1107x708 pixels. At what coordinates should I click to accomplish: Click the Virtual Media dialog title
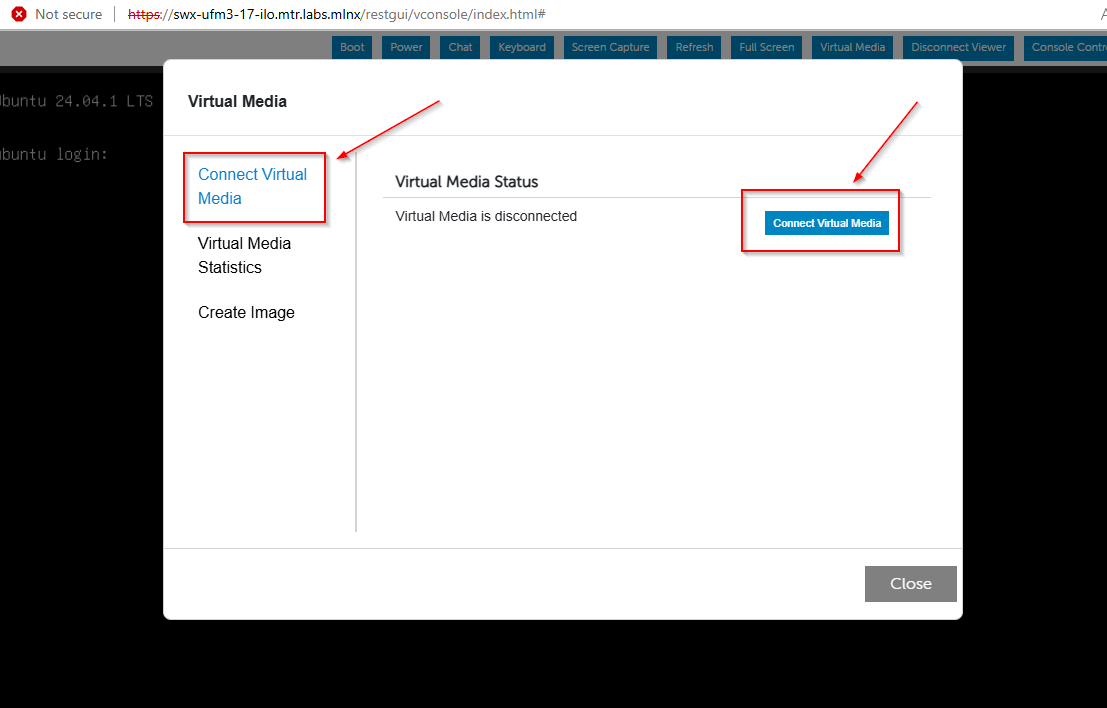point(237,101)
